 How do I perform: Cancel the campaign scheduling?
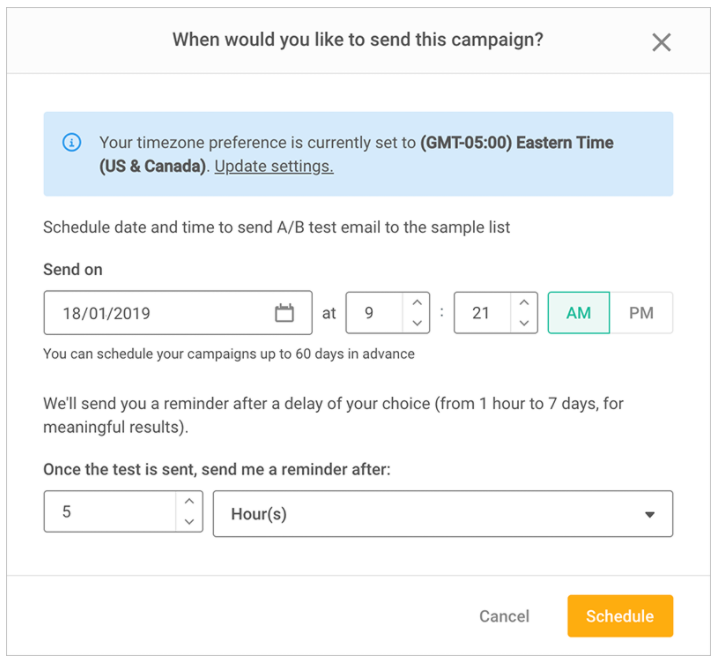pos(504,616)
